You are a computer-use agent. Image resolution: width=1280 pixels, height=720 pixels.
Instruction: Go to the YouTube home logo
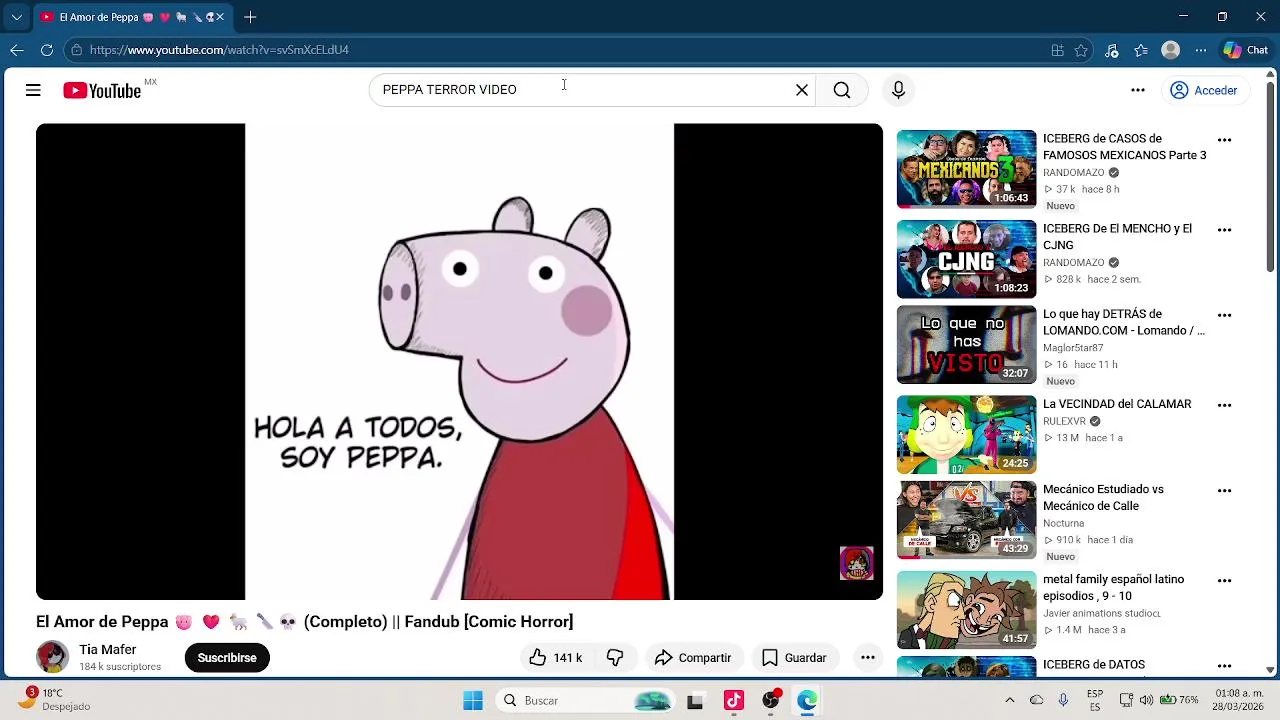(x=102, y=90)
